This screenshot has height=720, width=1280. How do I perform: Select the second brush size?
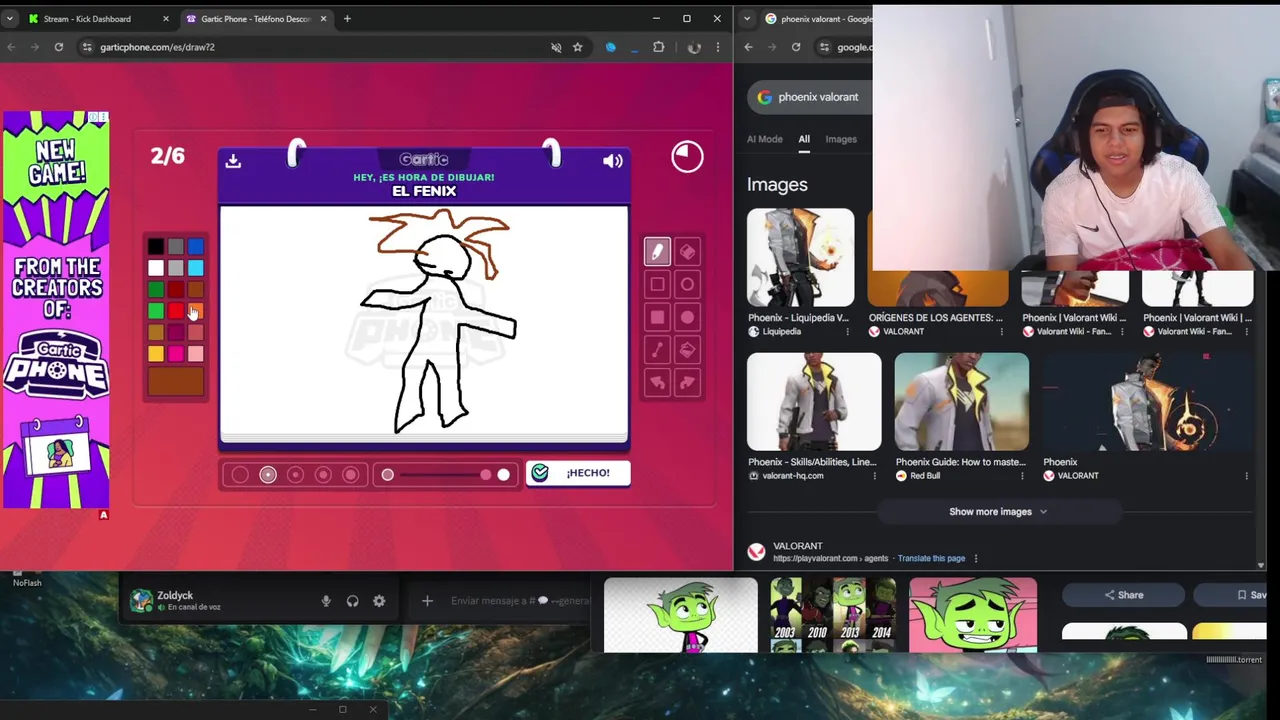click(268, 475)
